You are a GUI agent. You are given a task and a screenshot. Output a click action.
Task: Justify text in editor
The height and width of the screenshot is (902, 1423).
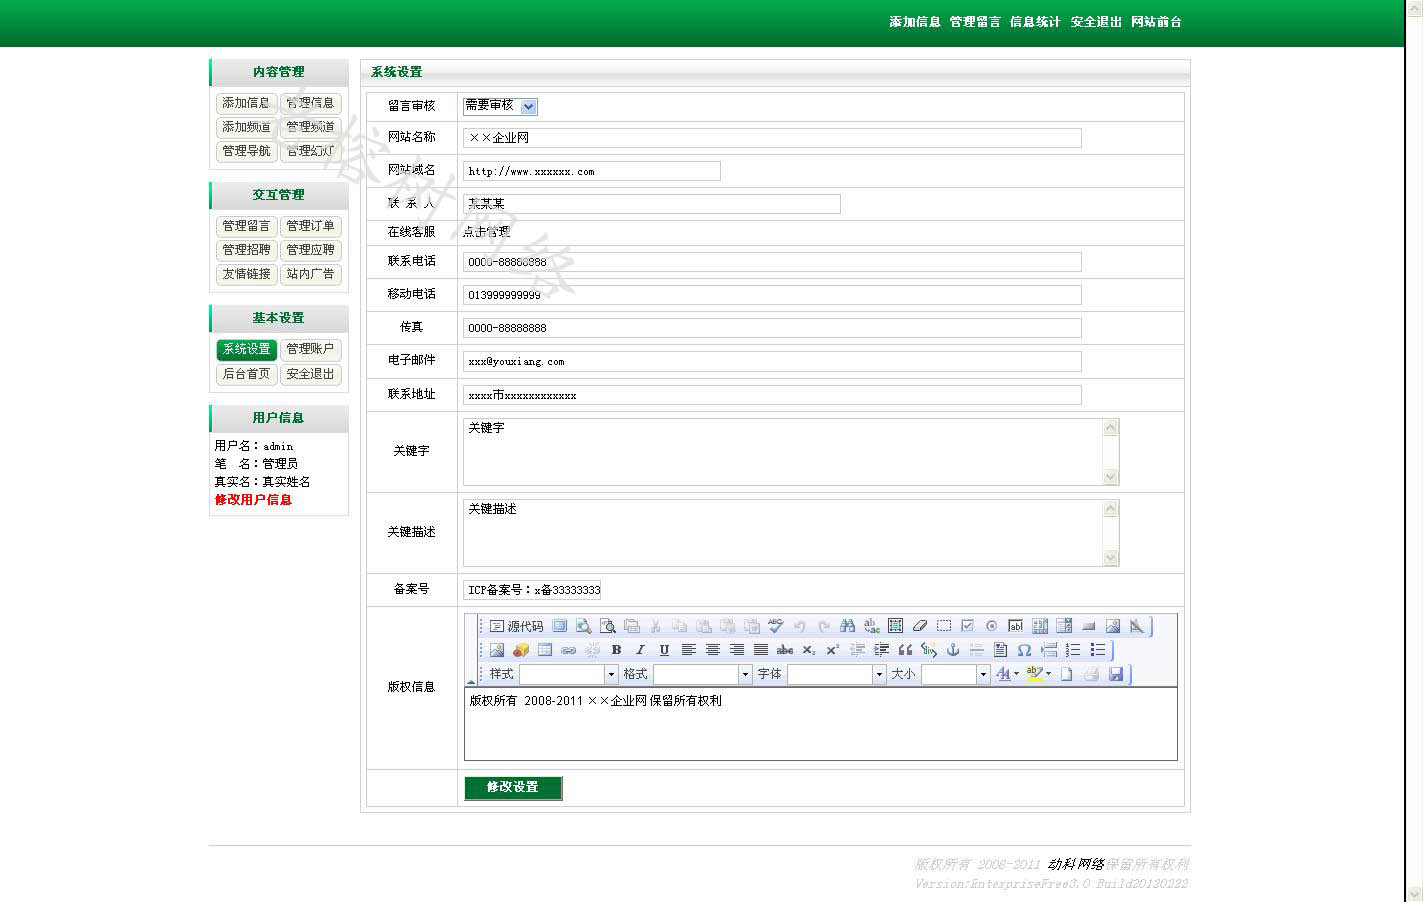(x=761, y=650)
